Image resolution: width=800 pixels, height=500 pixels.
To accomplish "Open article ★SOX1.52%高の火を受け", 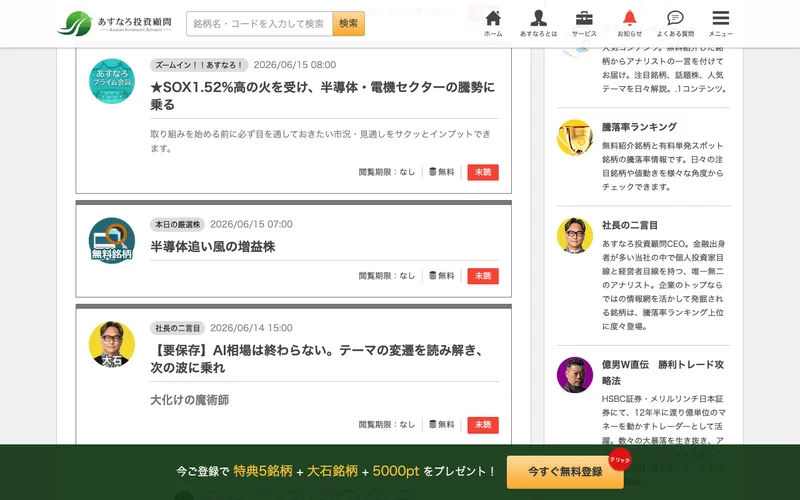I will [x=322, y=96].
